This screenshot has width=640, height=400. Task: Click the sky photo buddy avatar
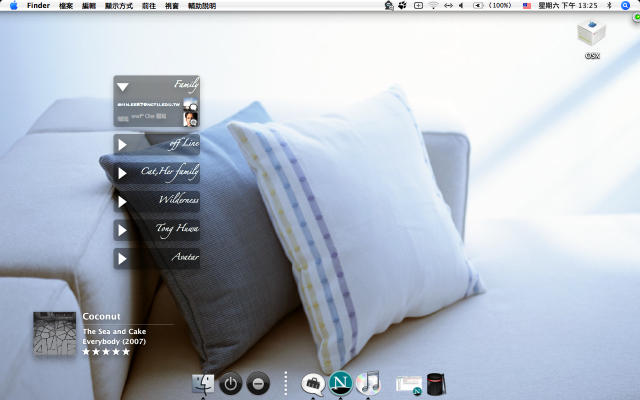[x=190, y=104]
